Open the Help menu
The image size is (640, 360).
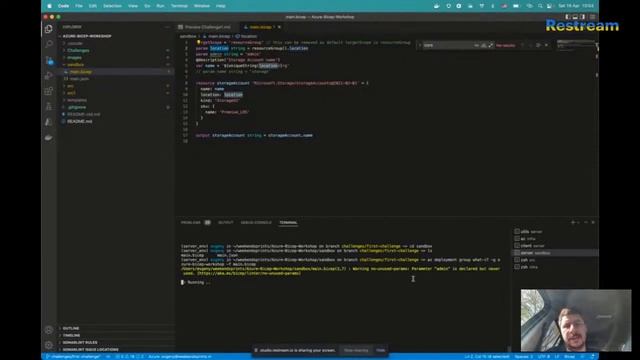coord(220,6)
